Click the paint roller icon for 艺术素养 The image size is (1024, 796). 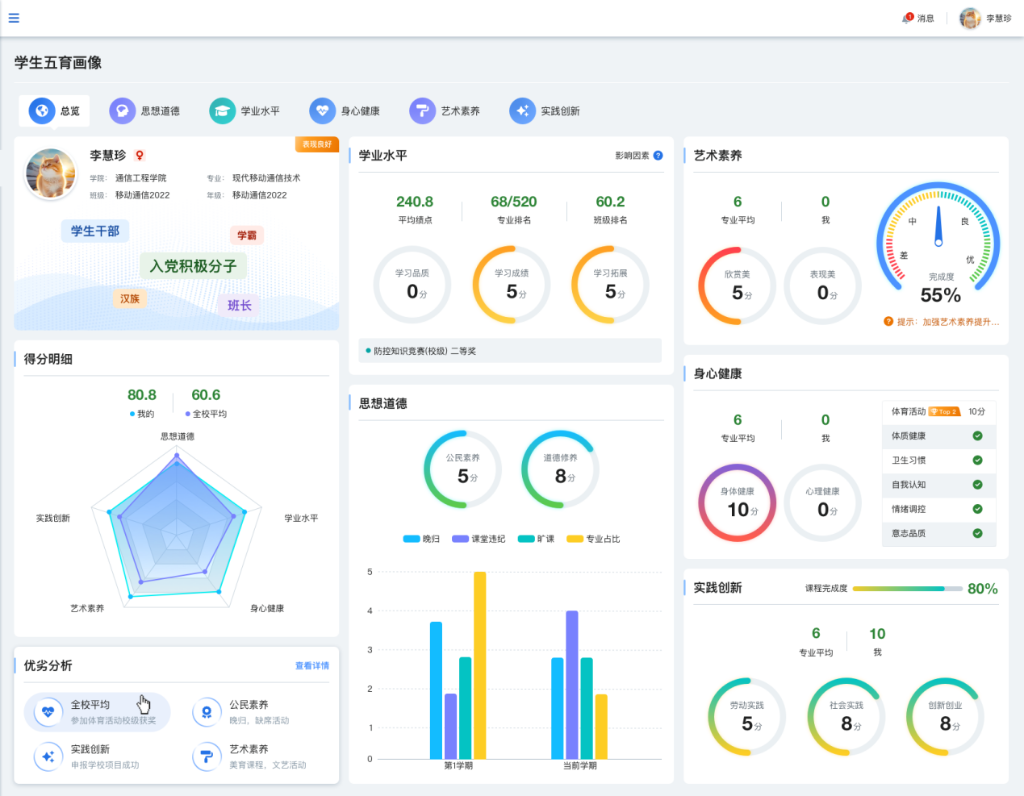pos(422,111)
